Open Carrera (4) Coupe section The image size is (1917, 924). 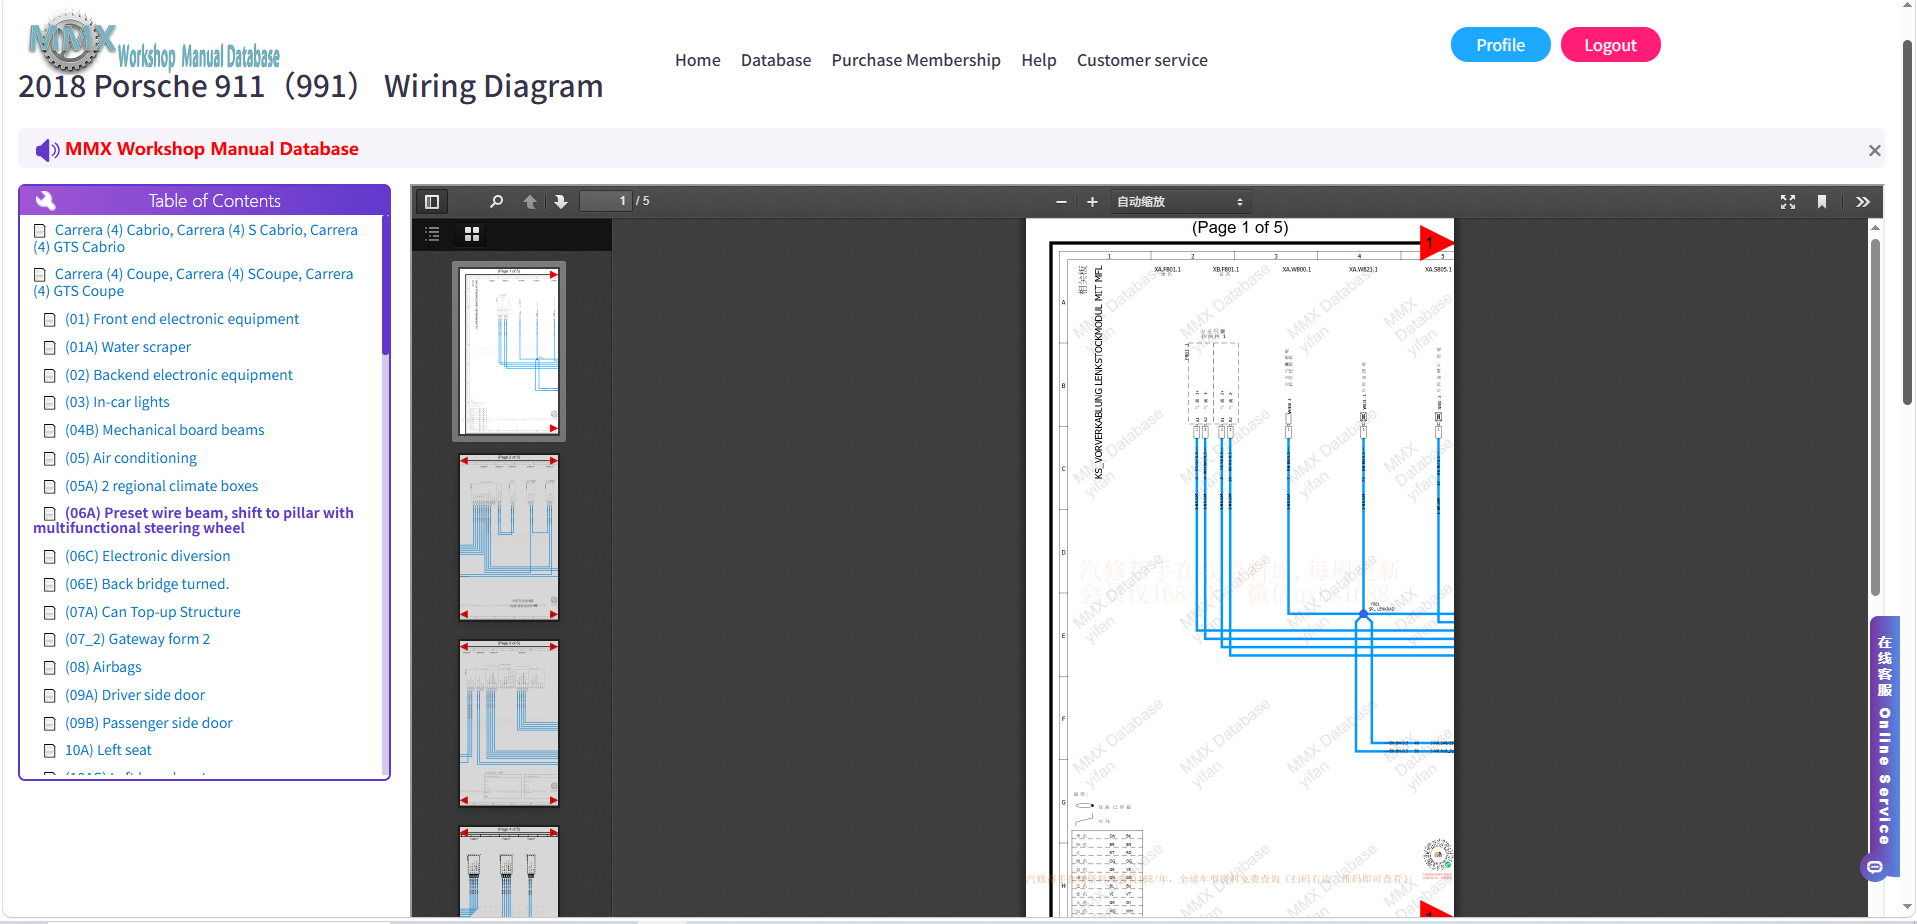tap(194, 282)
